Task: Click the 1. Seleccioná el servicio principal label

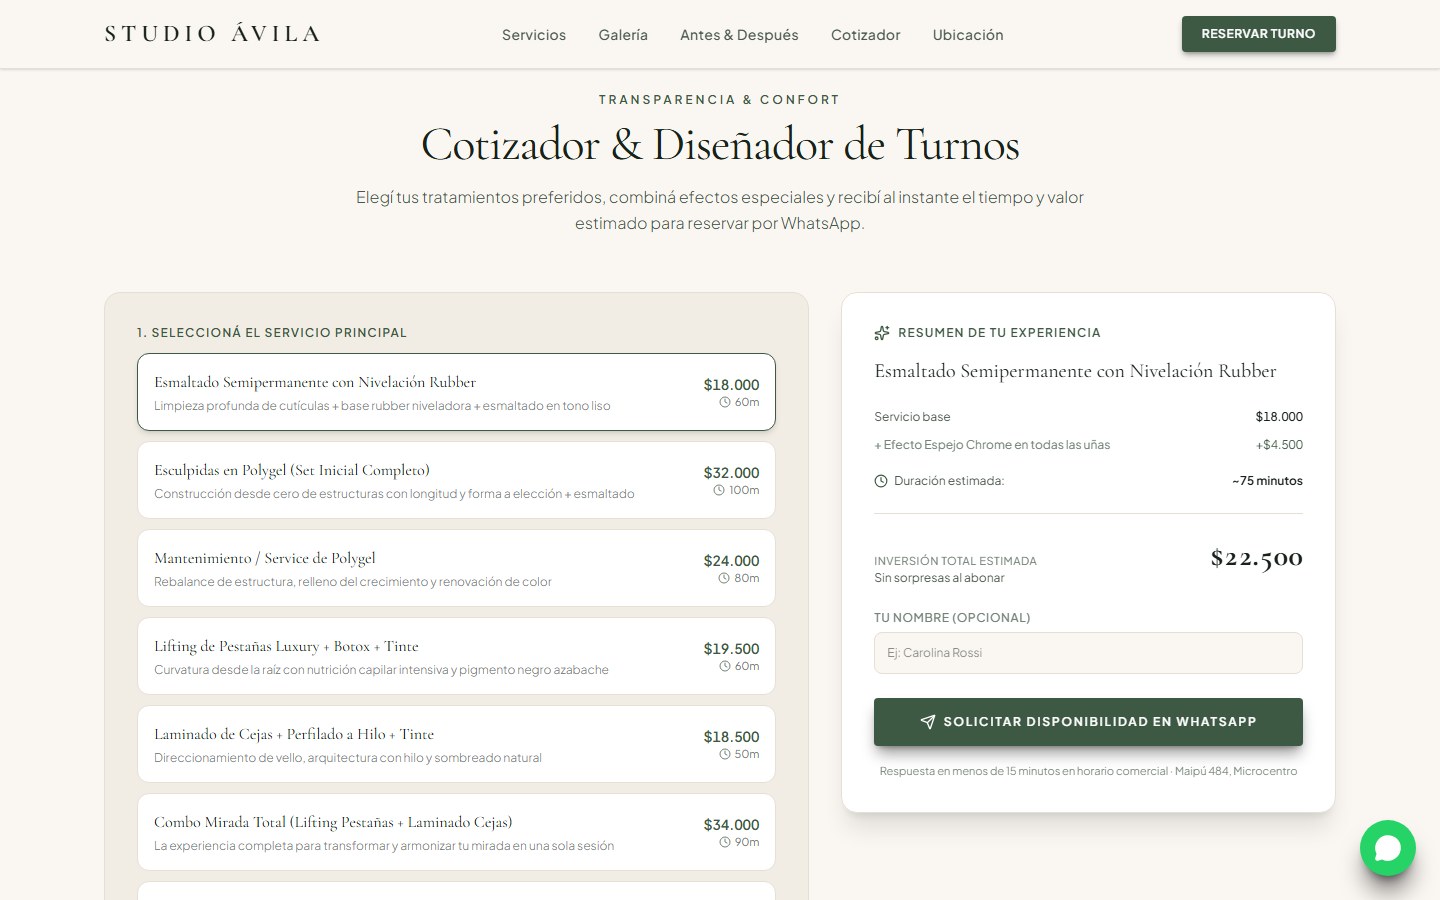Action: pos(272,333)
